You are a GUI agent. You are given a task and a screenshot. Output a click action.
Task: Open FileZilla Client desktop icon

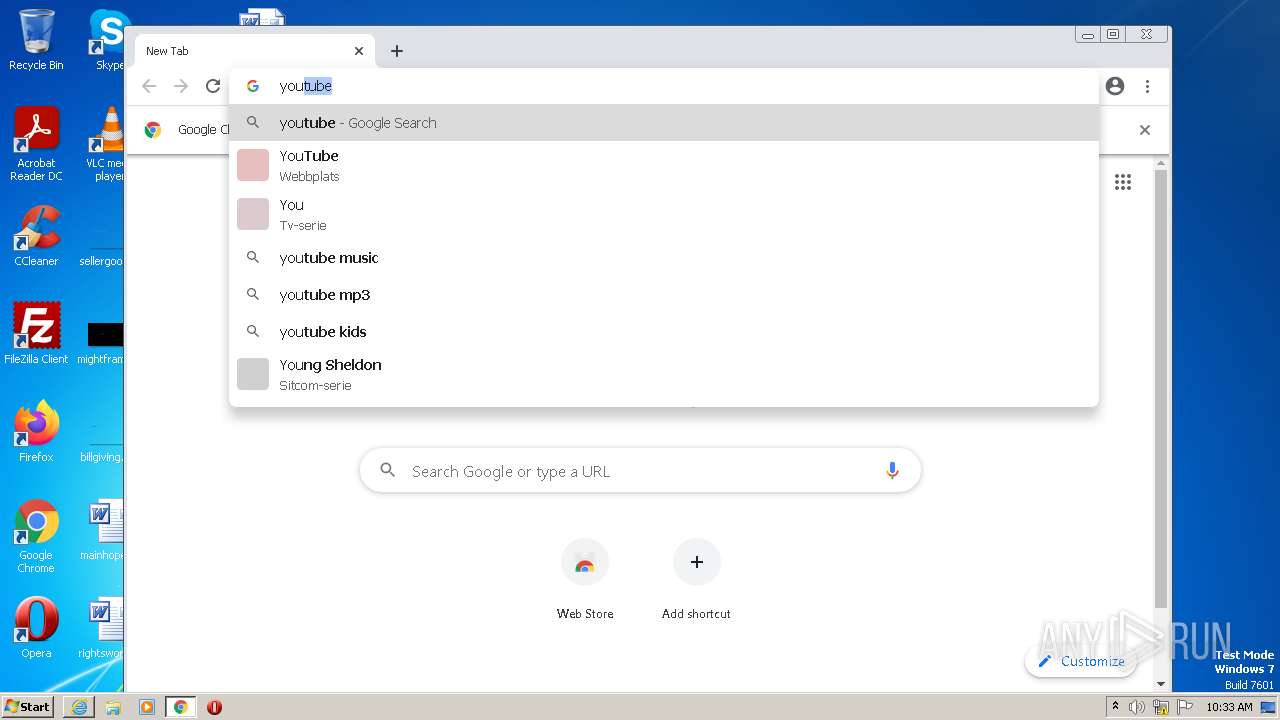pyautogui.click(x=36, y=334)
